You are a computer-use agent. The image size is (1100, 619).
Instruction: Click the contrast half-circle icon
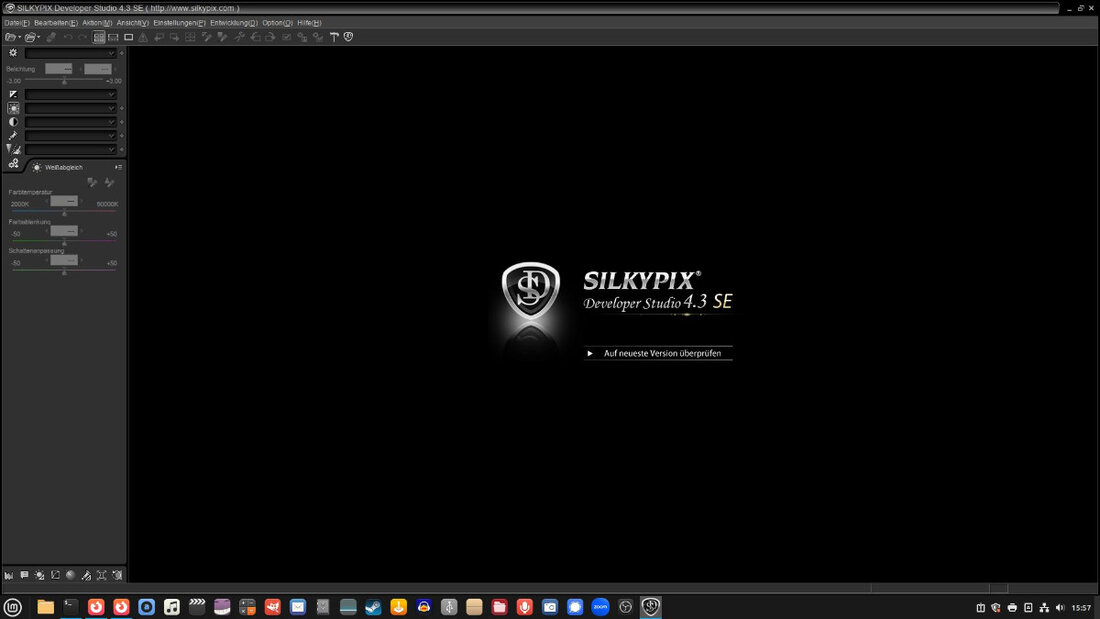13,122
